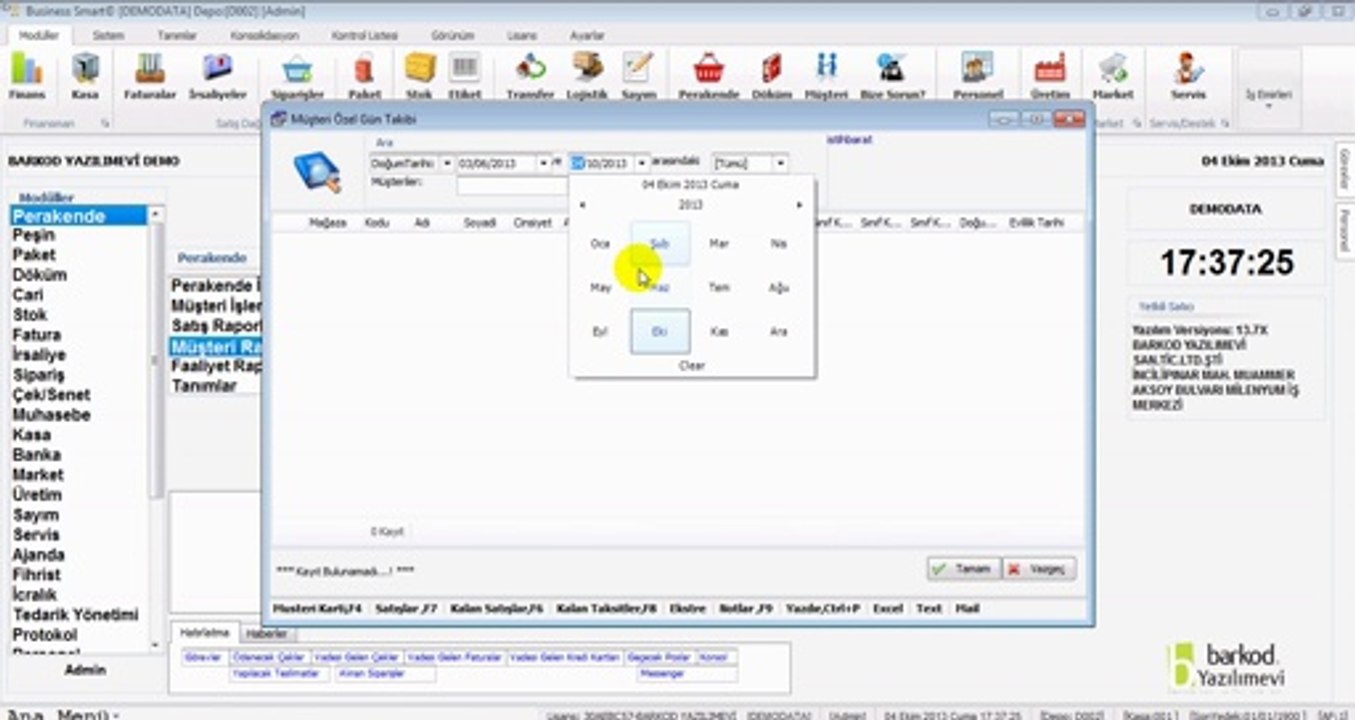This screenshot has height=720, width=1355.
Task: Click Clear in the calendar popup
Action: [x=692, y=366]
